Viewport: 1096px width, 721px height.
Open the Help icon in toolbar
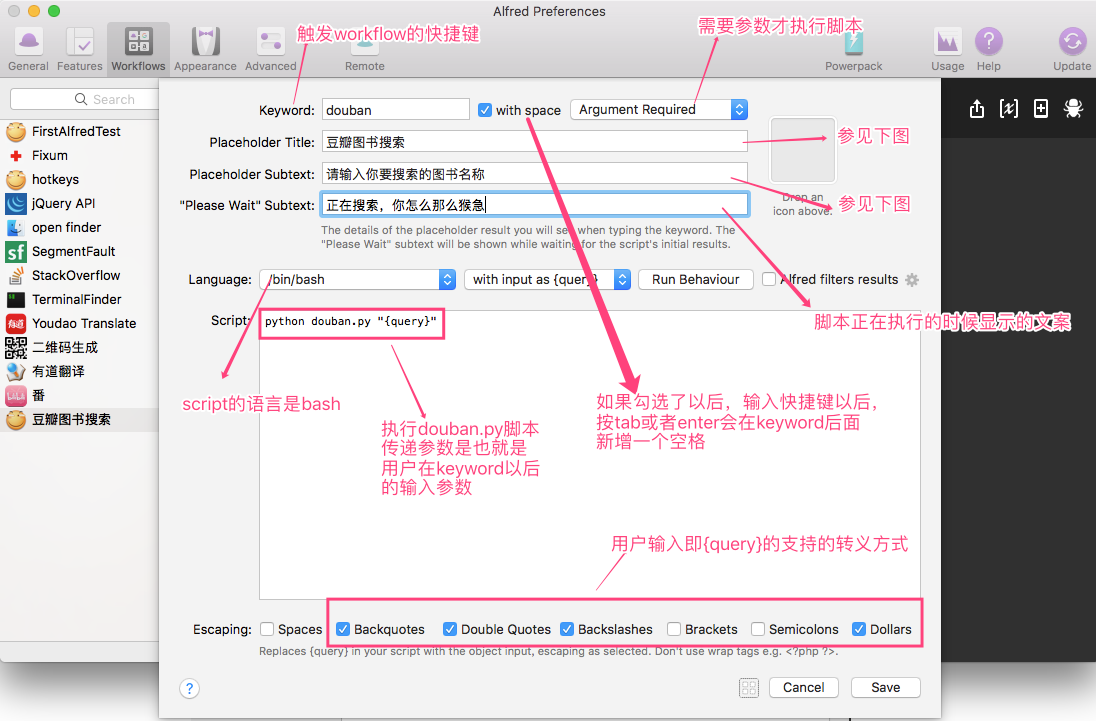point(988,49)
